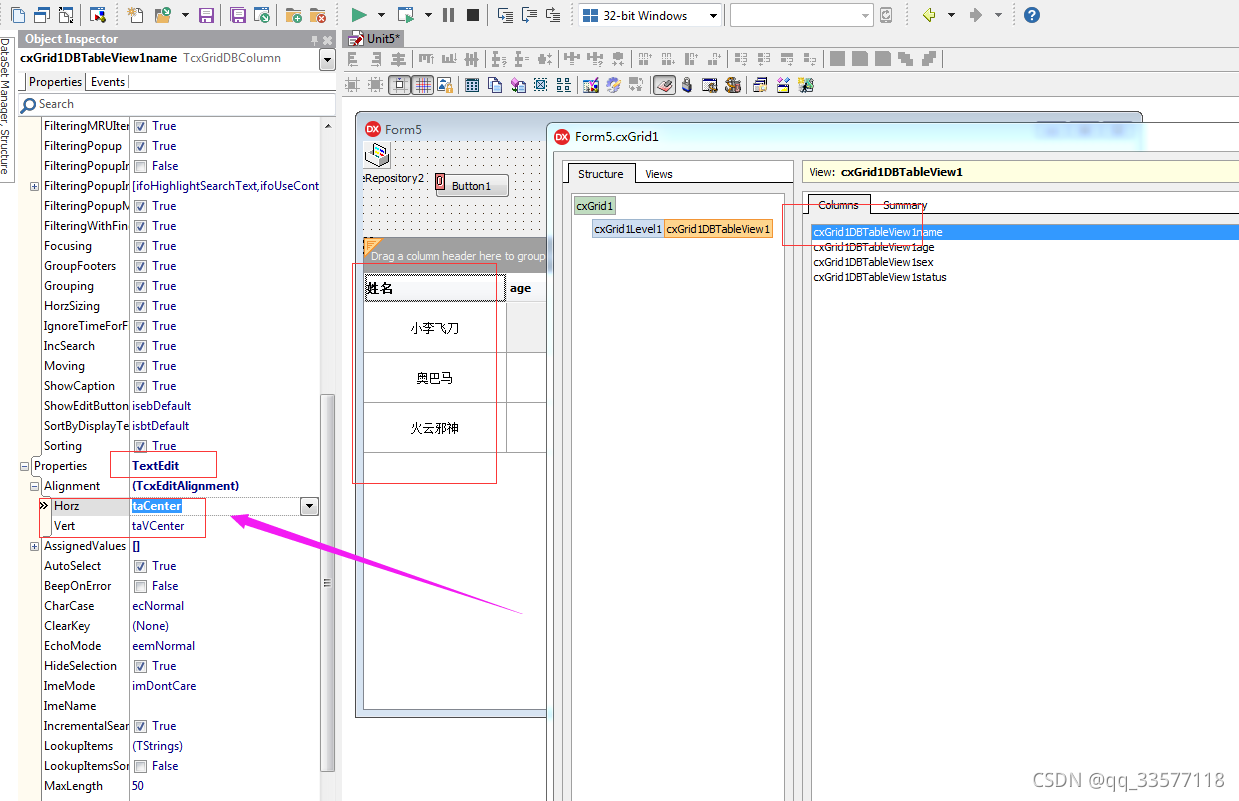Run the project with the green Run icon

pyautogui.click(x=359, y=15)
